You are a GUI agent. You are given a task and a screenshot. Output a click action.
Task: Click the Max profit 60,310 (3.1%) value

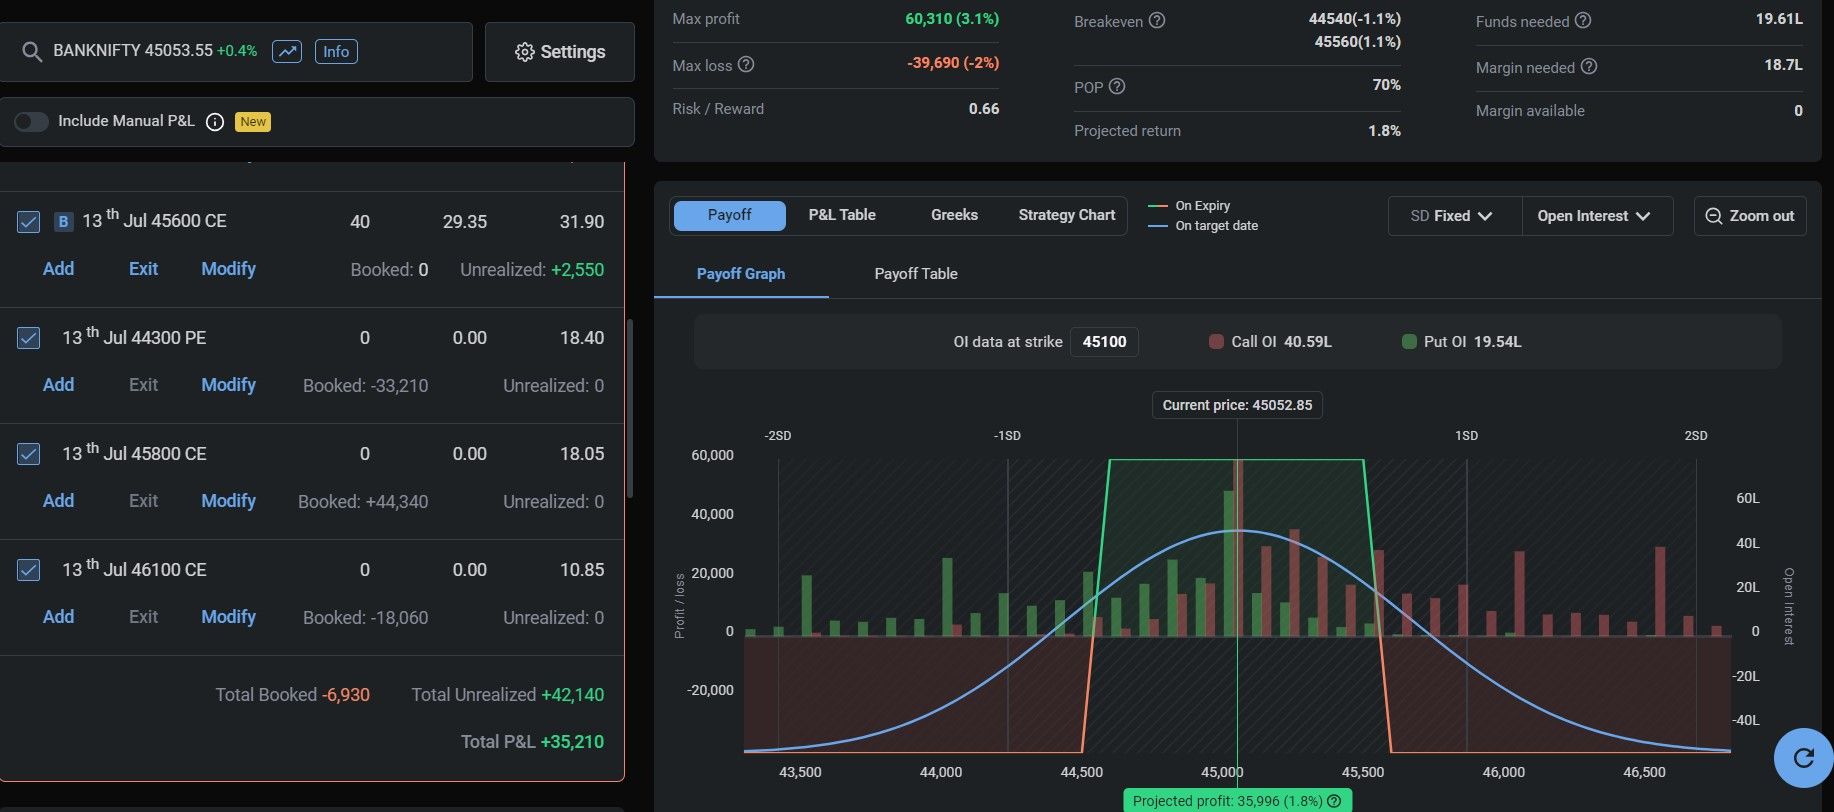coord(951,19)
